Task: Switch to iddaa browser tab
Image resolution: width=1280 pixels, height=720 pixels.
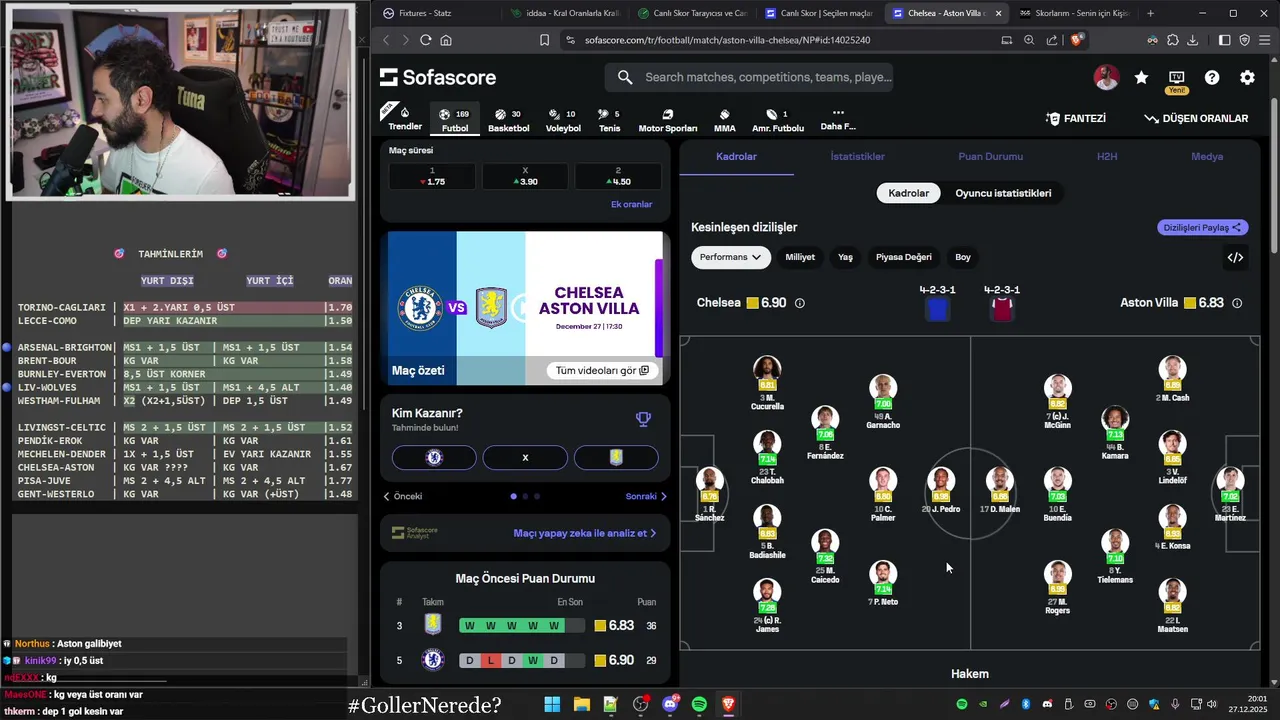Action: click(565, 13)
